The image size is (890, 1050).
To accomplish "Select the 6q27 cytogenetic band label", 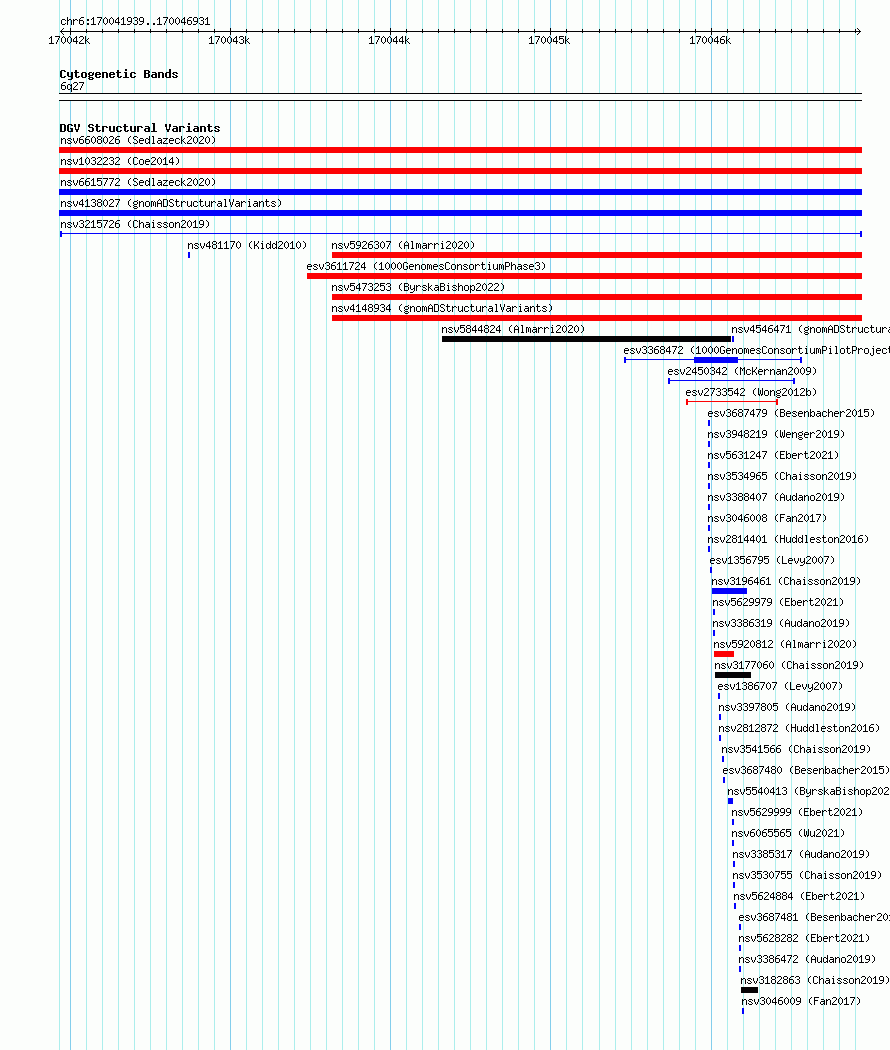I will (x=72, y=86).
